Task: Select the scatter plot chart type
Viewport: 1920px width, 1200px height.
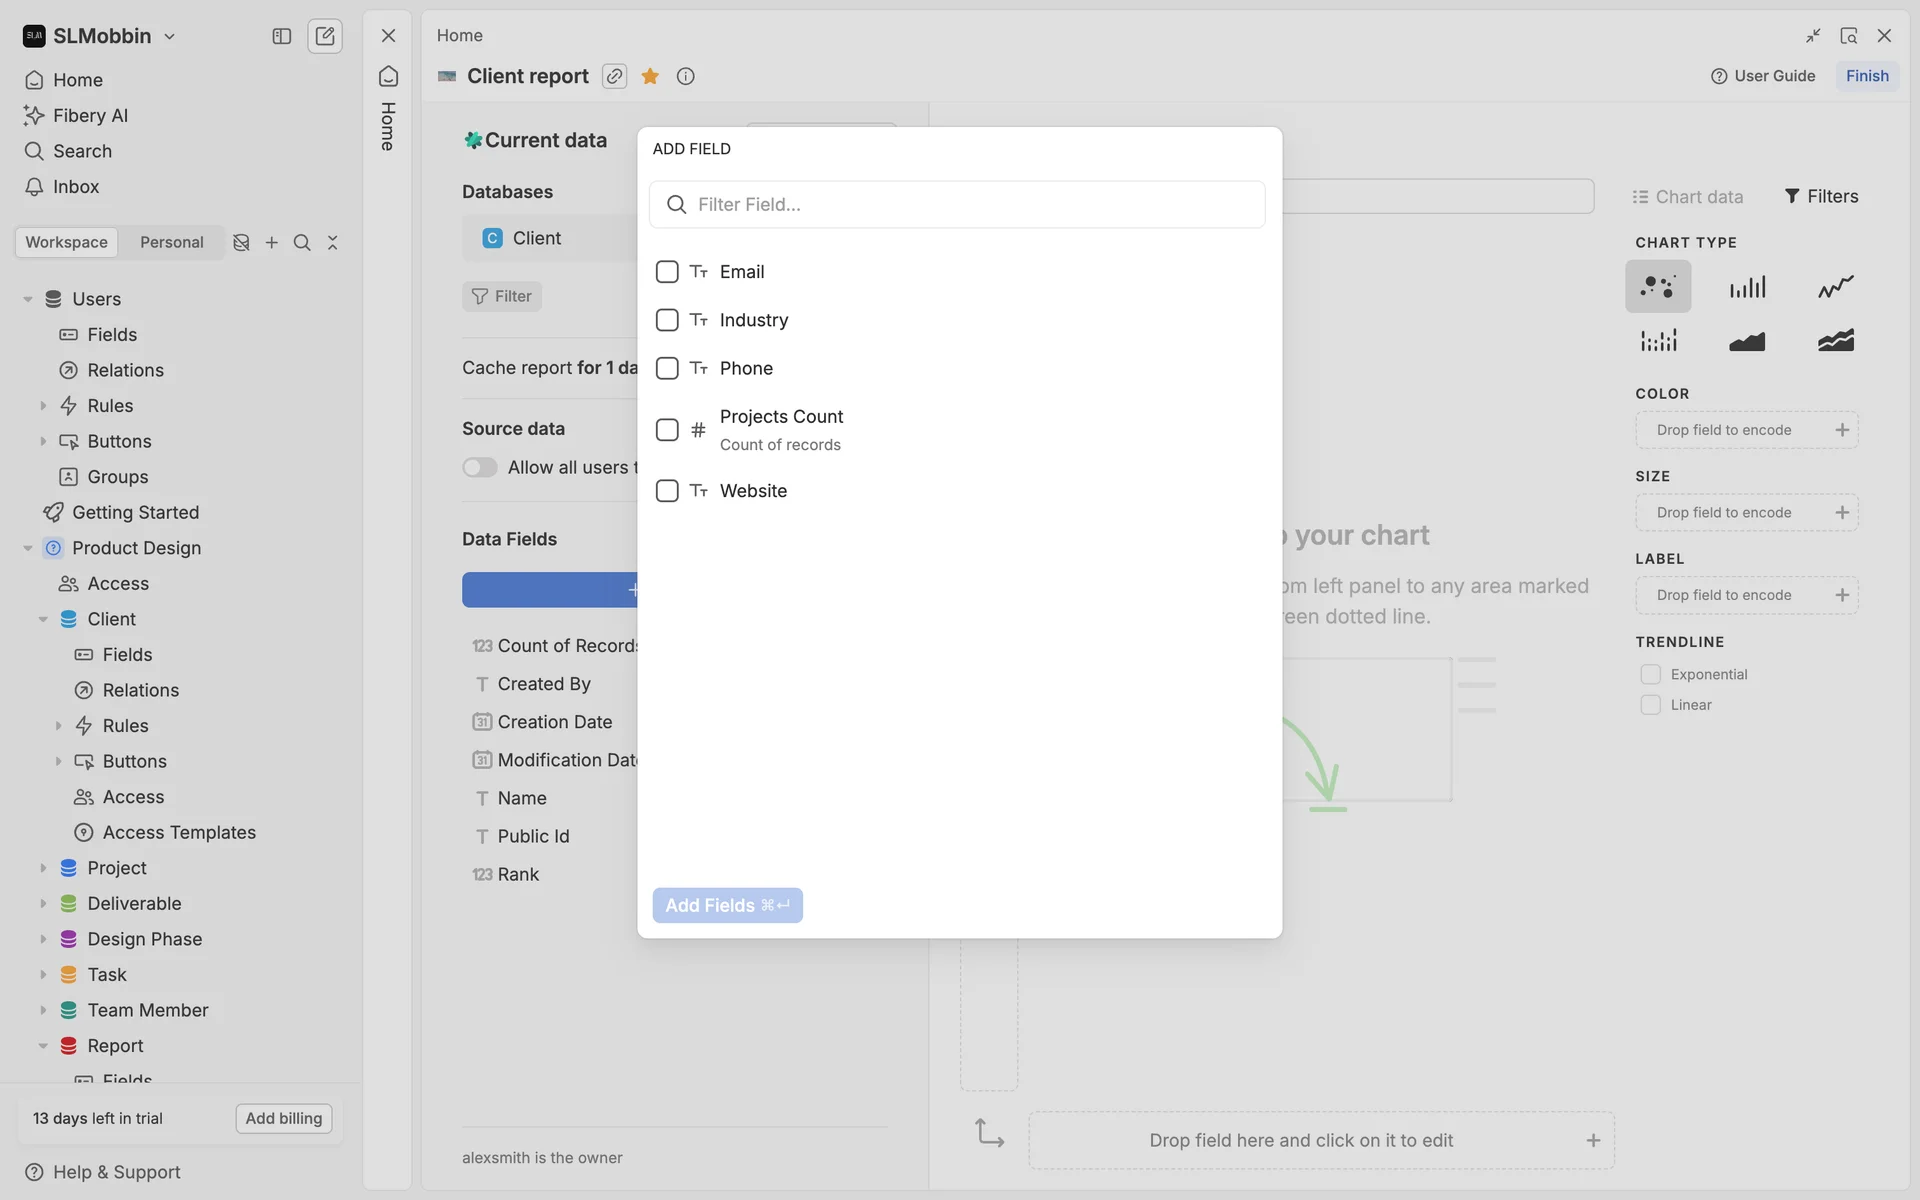Action: pos(1657,287)
